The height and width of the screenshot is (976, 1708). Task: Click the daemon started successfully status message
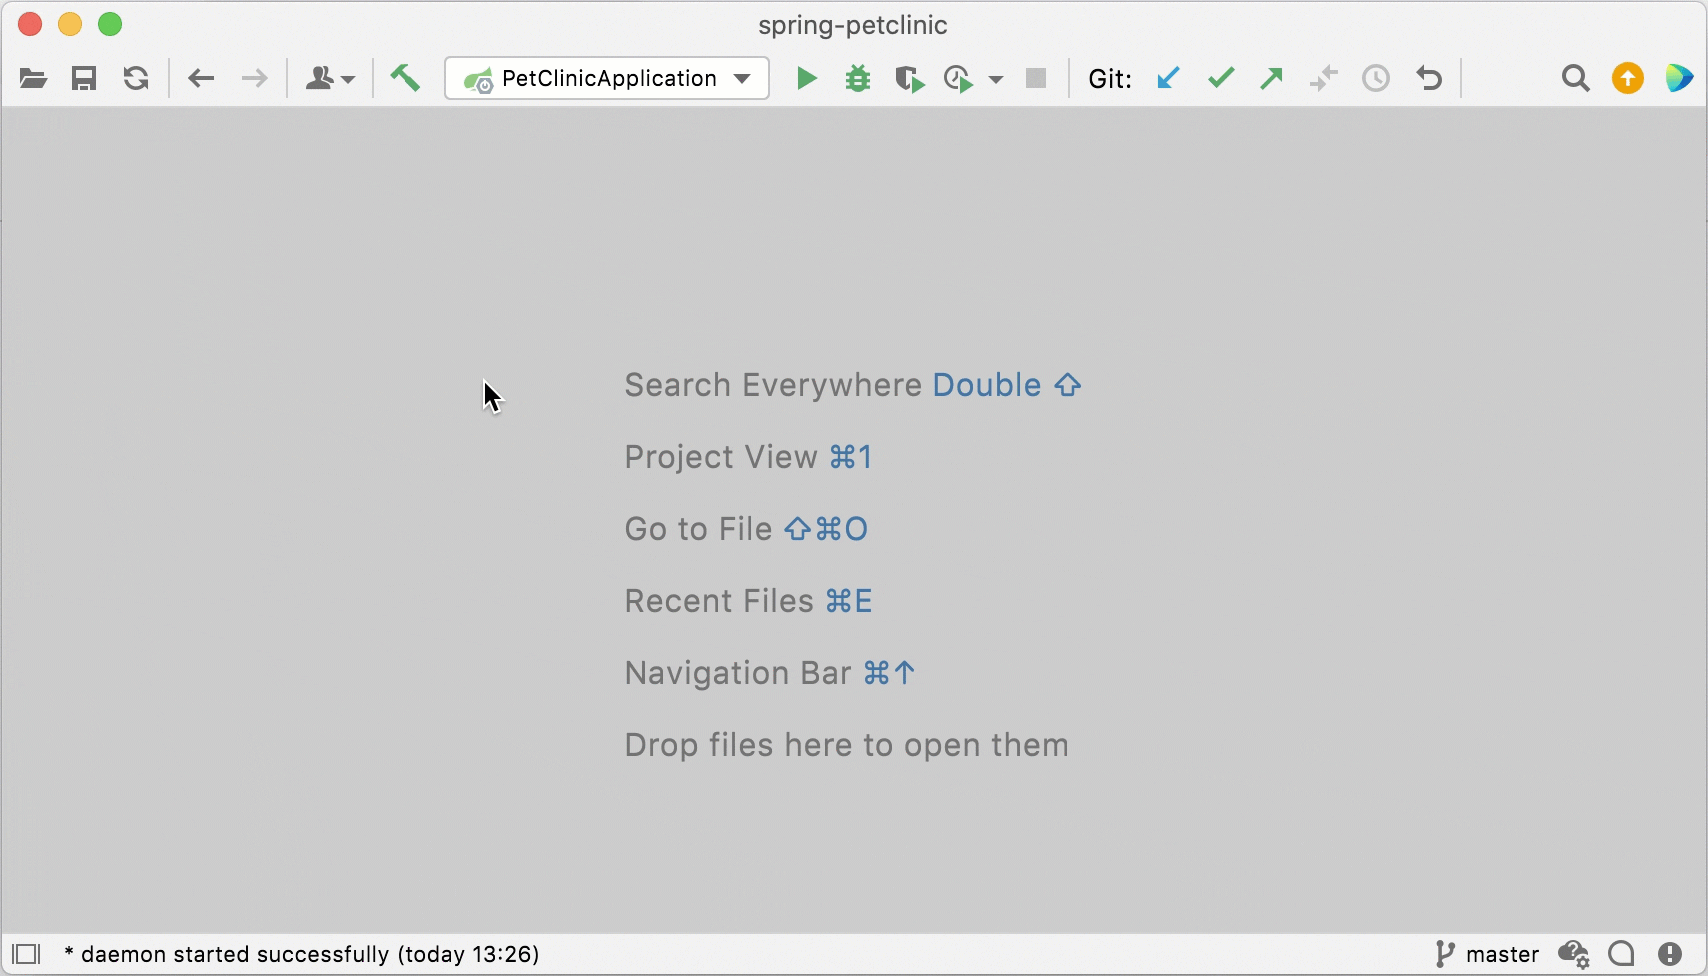tap(301, 954)
